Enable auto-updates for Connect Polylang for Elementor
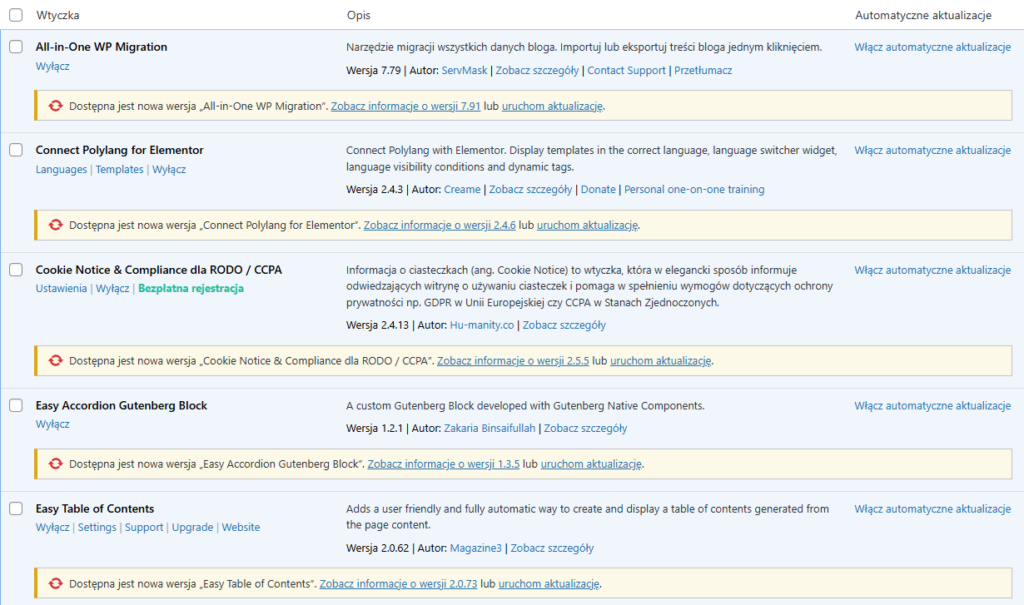 pyautogui.click(x=932, y=150)
